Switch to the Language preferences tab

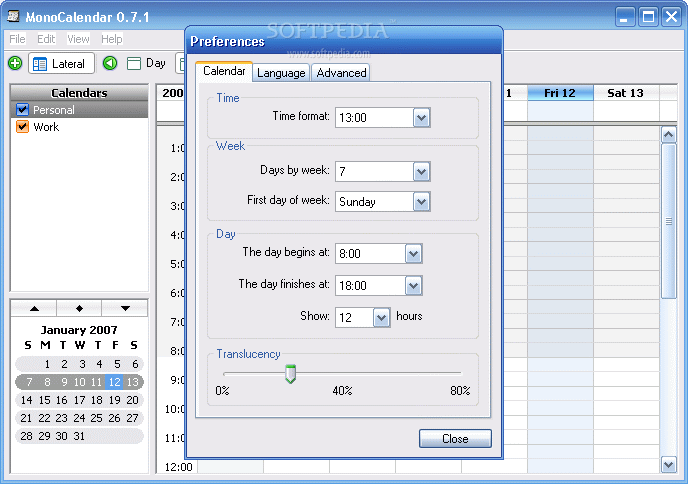pyautogui.click(x=281, y=73)
